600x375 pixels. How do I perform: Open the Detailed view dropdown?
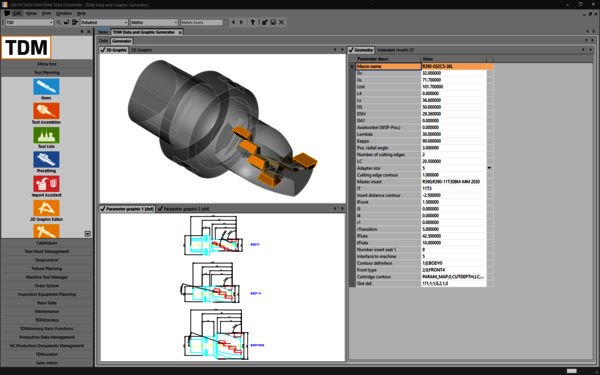click(104, 22)
